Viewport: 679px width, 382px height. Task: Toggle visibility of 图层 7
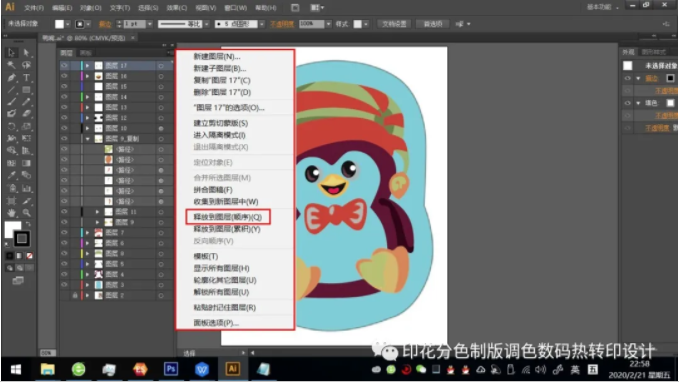pos(64,233)
